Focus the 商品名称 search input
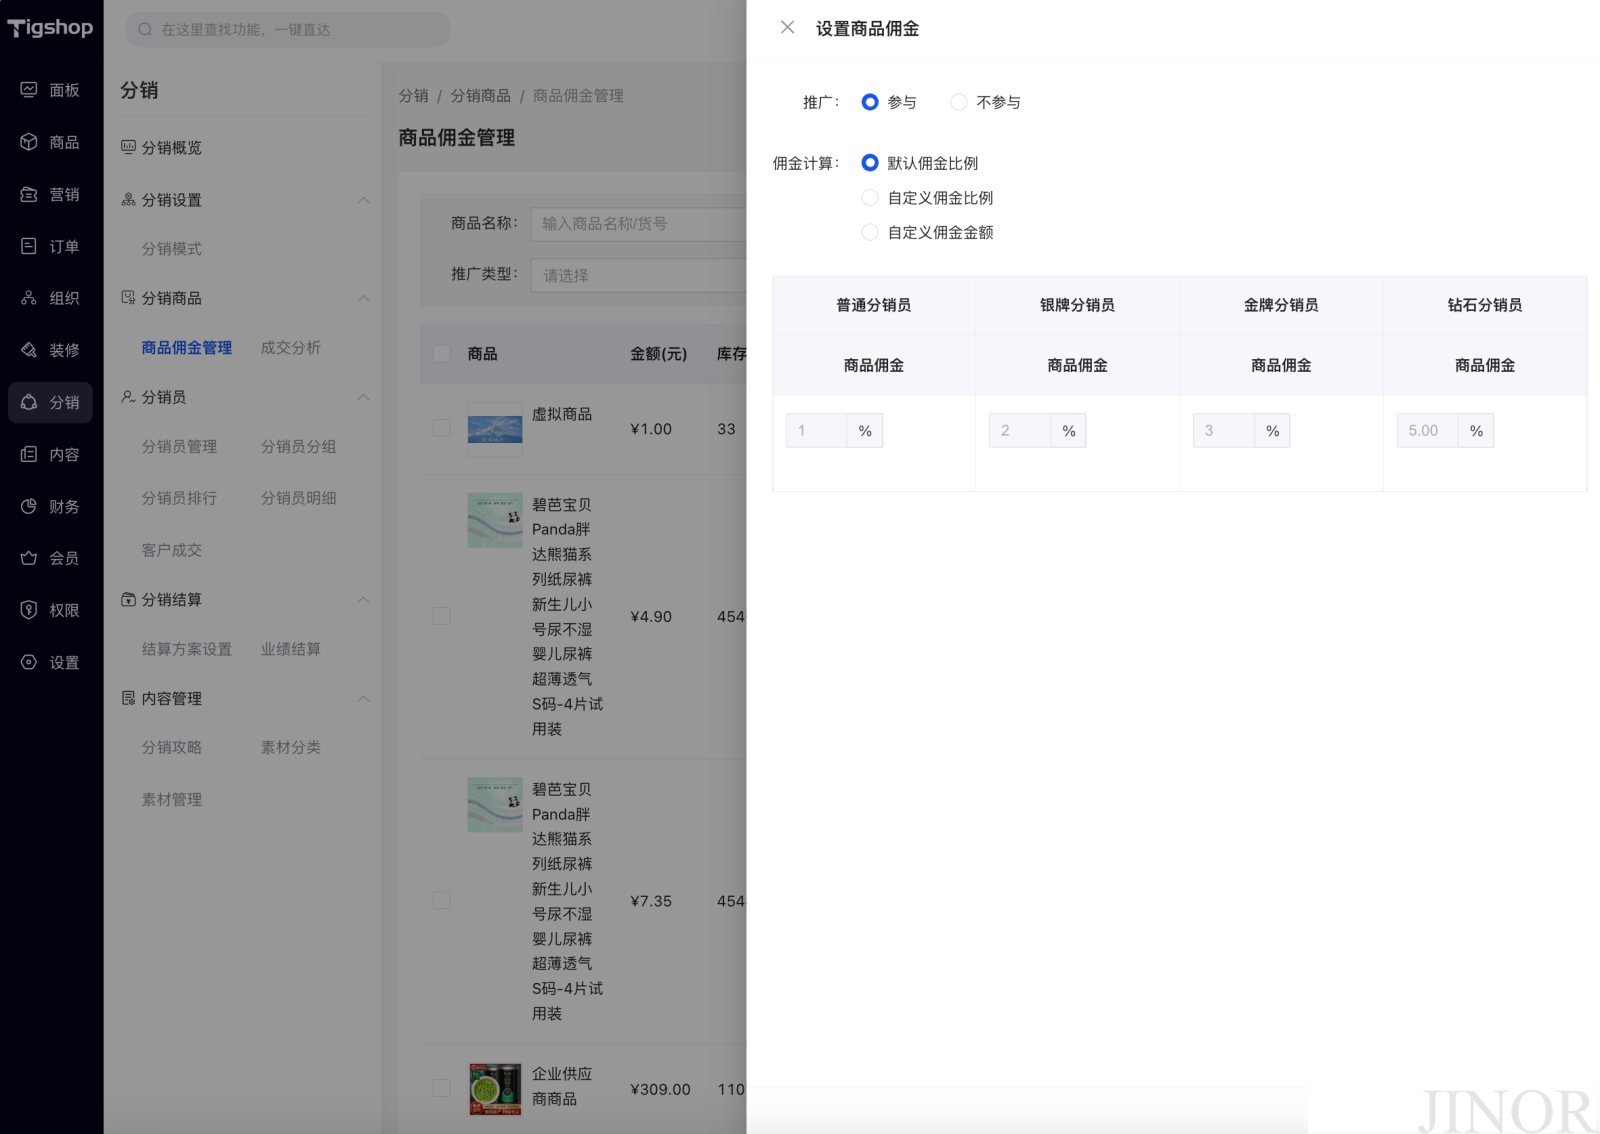Image resolution: width=1600 pixels, height=1134 pixels. click(x=639, y=224)
